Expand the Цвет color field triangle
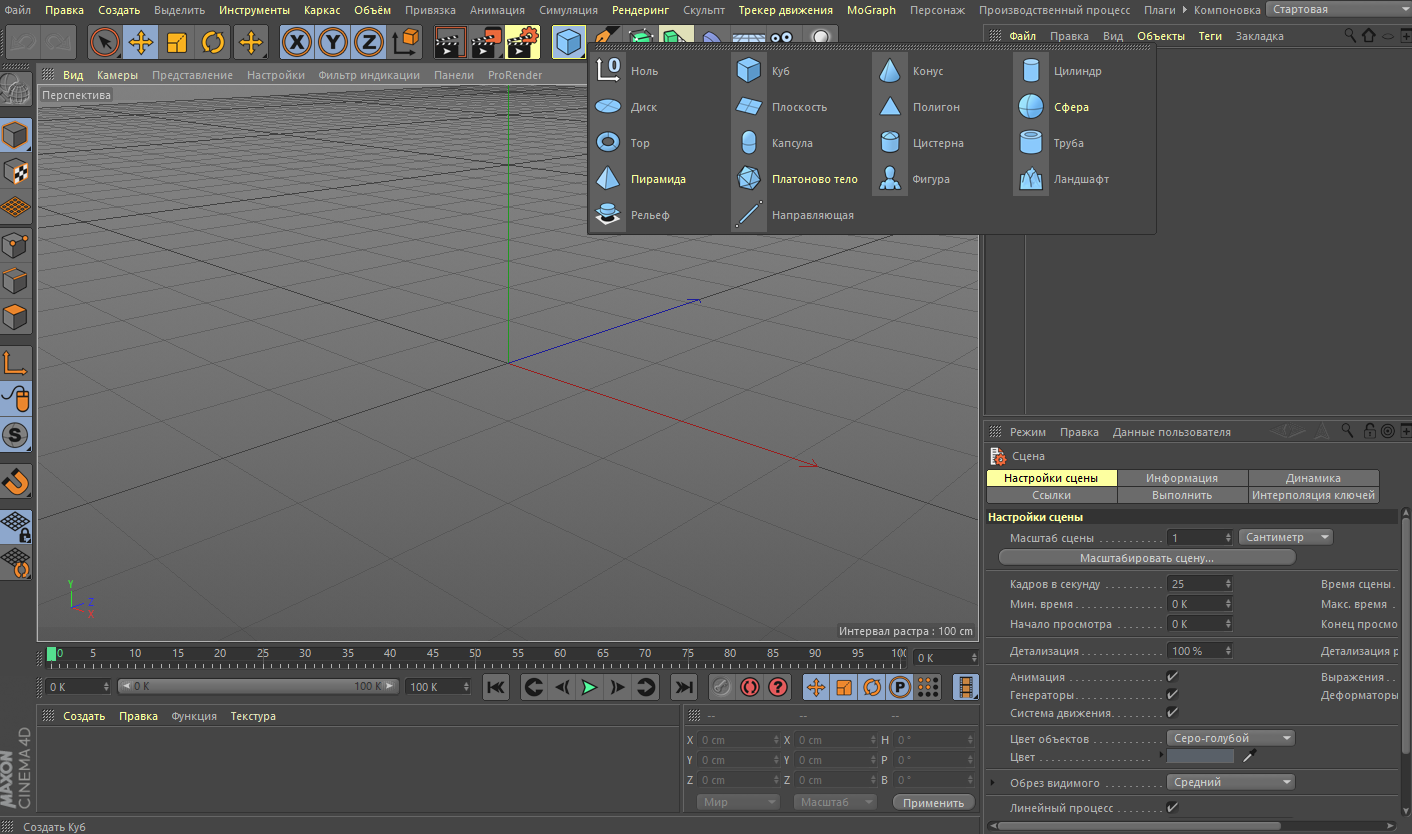1412x834 pixels. click(1161, 755)
